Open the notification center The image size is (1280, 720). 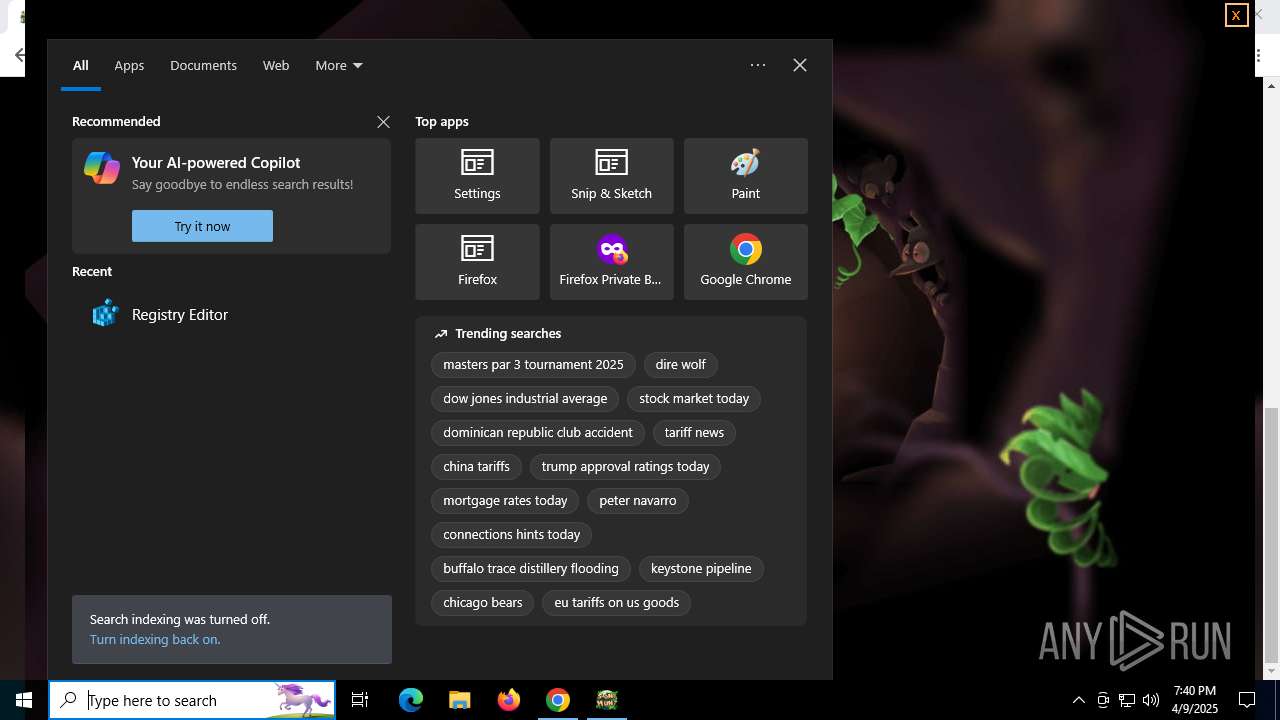click(1247, 700)
